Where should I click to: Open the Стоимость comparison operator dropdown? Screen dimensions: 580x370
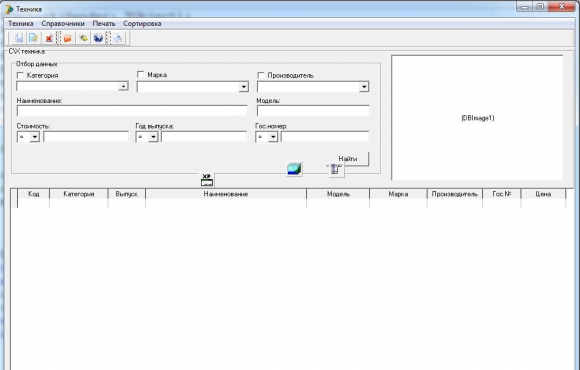pyautogui.click(x=34, y=137)
